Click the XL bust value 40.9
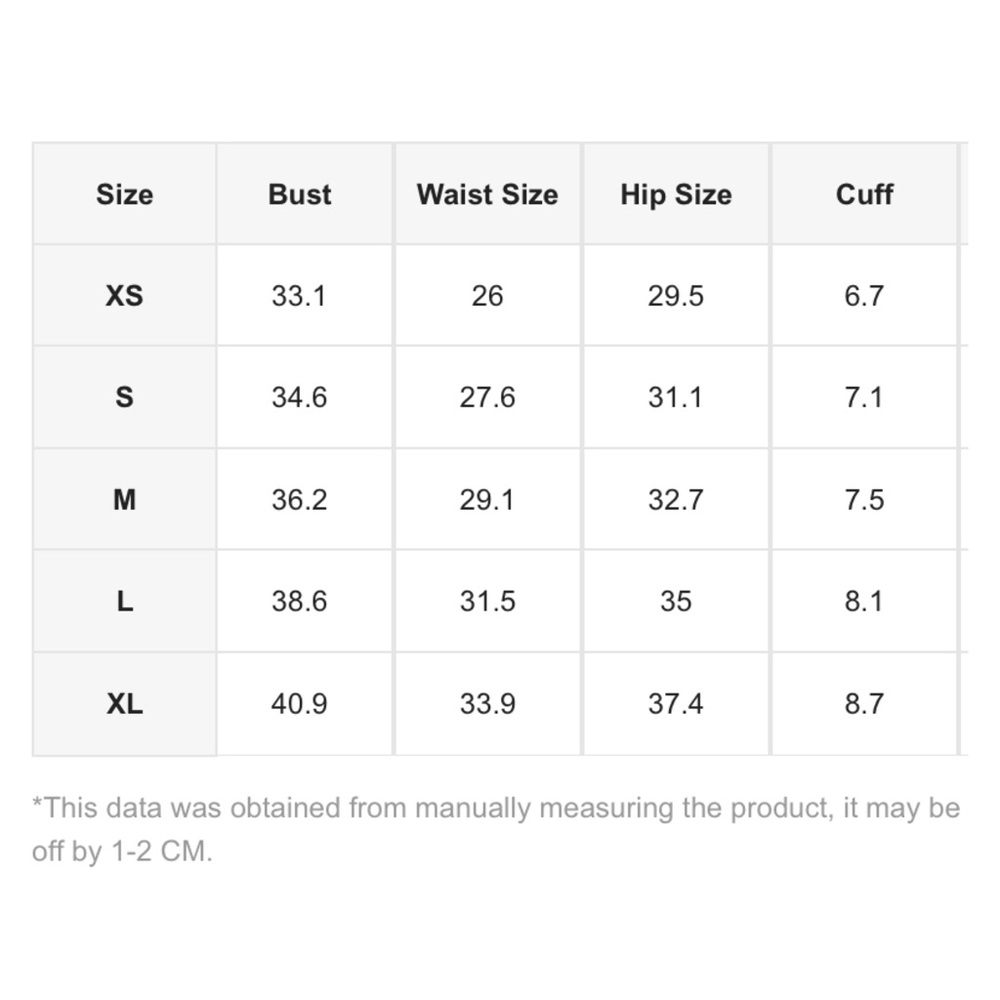 coord(299,704)
